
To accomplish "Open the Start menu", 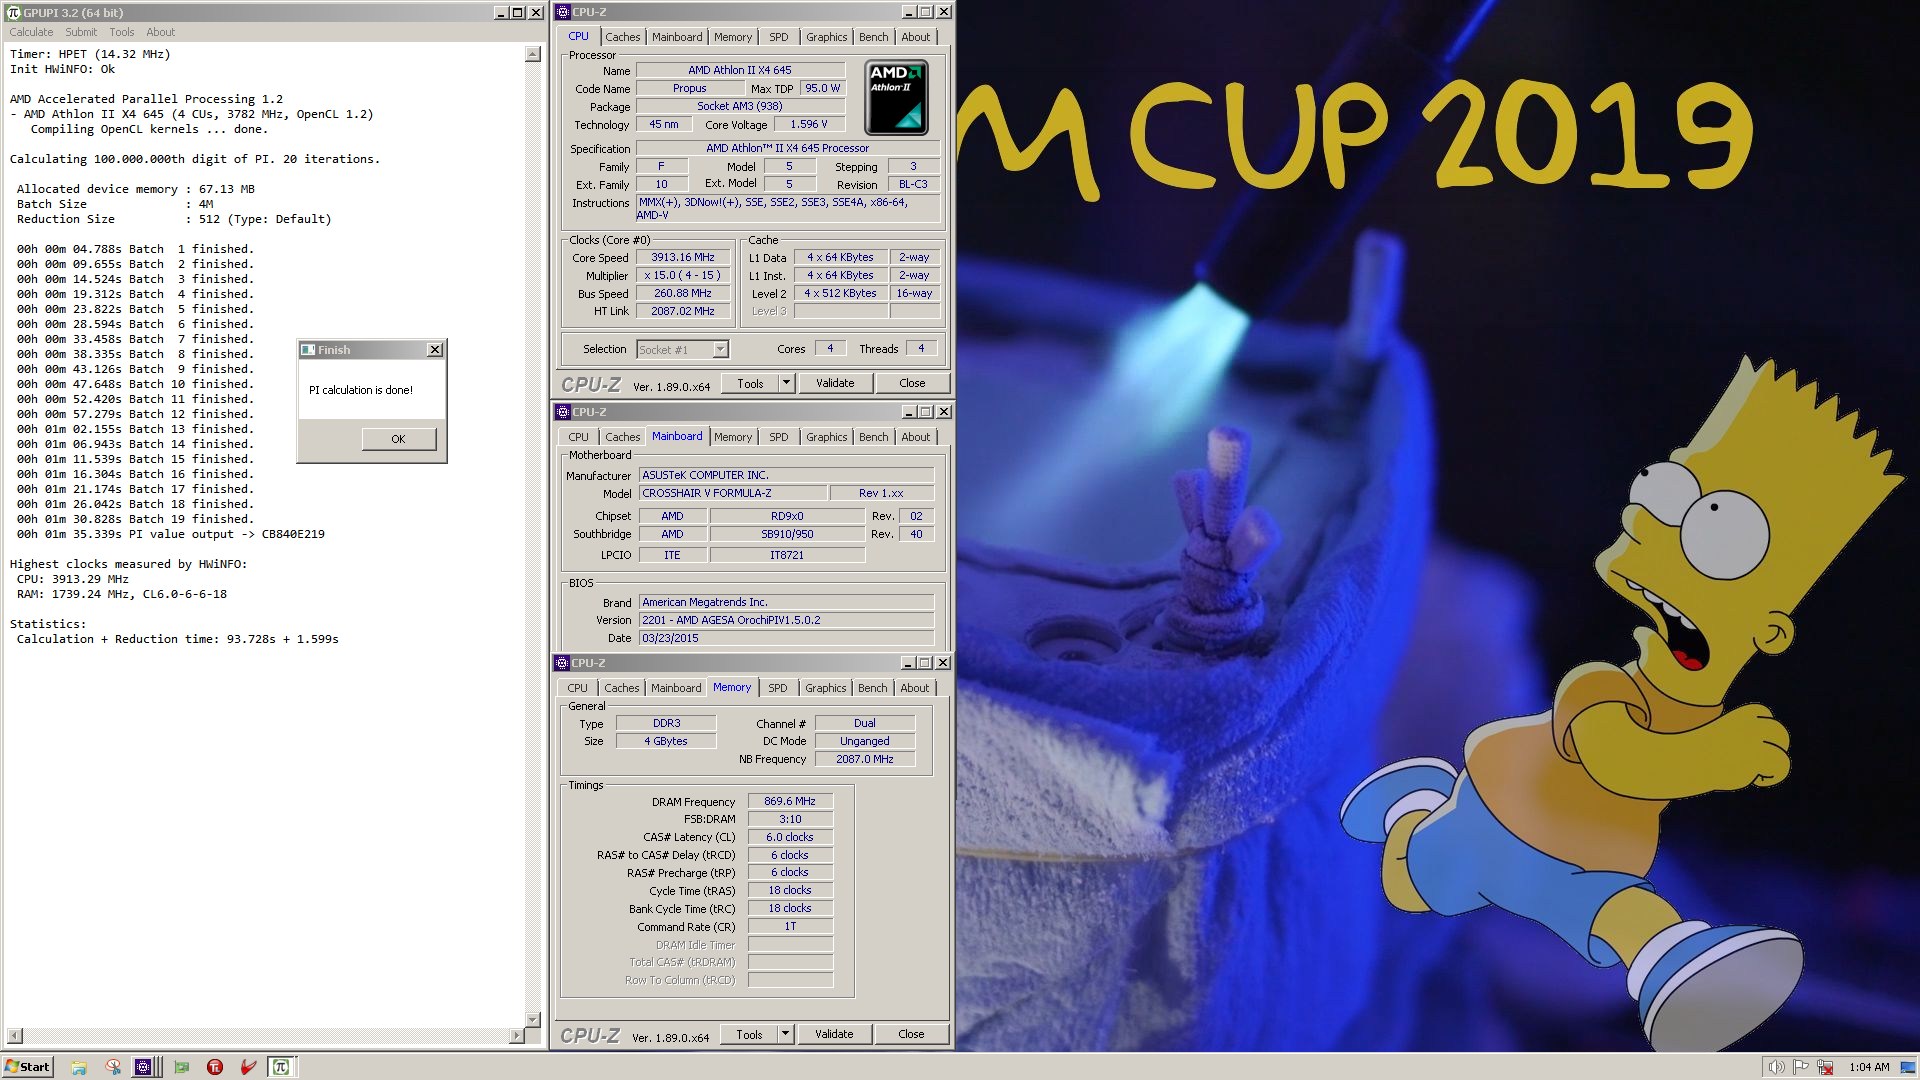I will [27, 1067].
